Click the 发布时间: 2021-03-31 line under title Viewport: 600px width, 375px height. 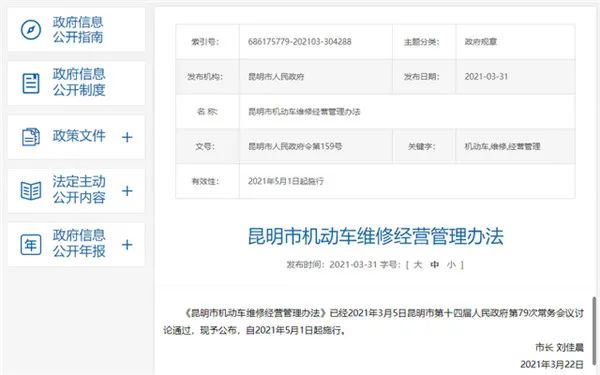(332, 264)
